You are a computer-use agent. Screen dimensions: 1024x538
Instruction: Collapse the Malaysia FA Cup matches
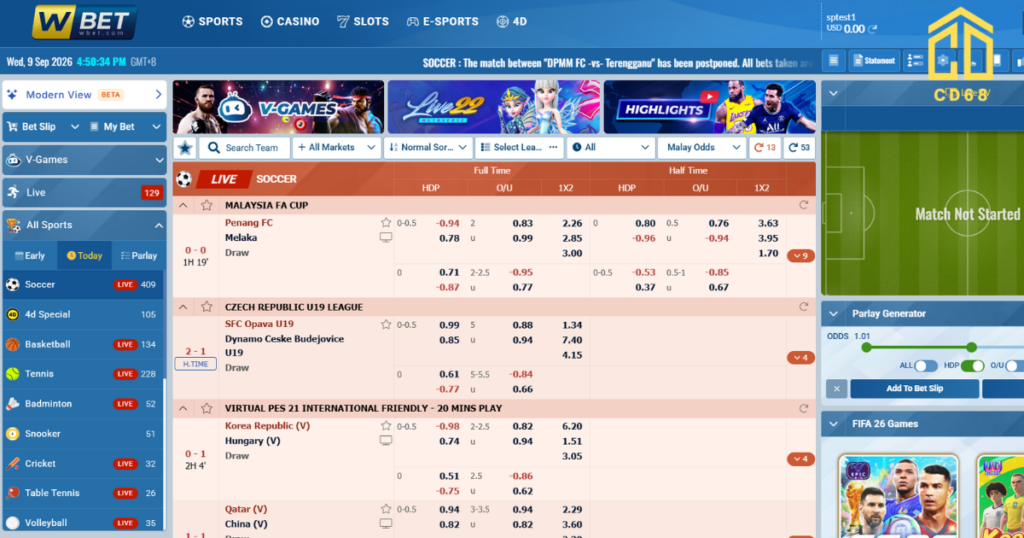[x=184, y=205]
